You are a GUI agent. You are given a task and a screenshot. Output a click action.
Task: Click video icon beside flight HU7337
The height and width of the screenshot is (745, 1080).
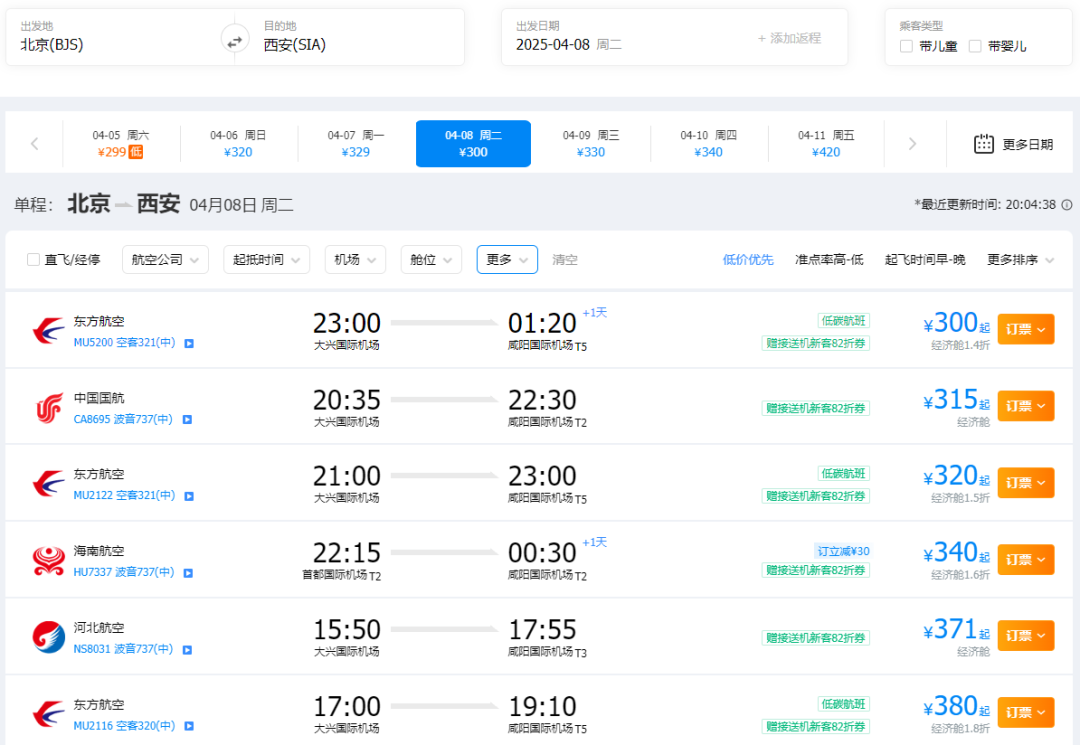coord(188,573)
